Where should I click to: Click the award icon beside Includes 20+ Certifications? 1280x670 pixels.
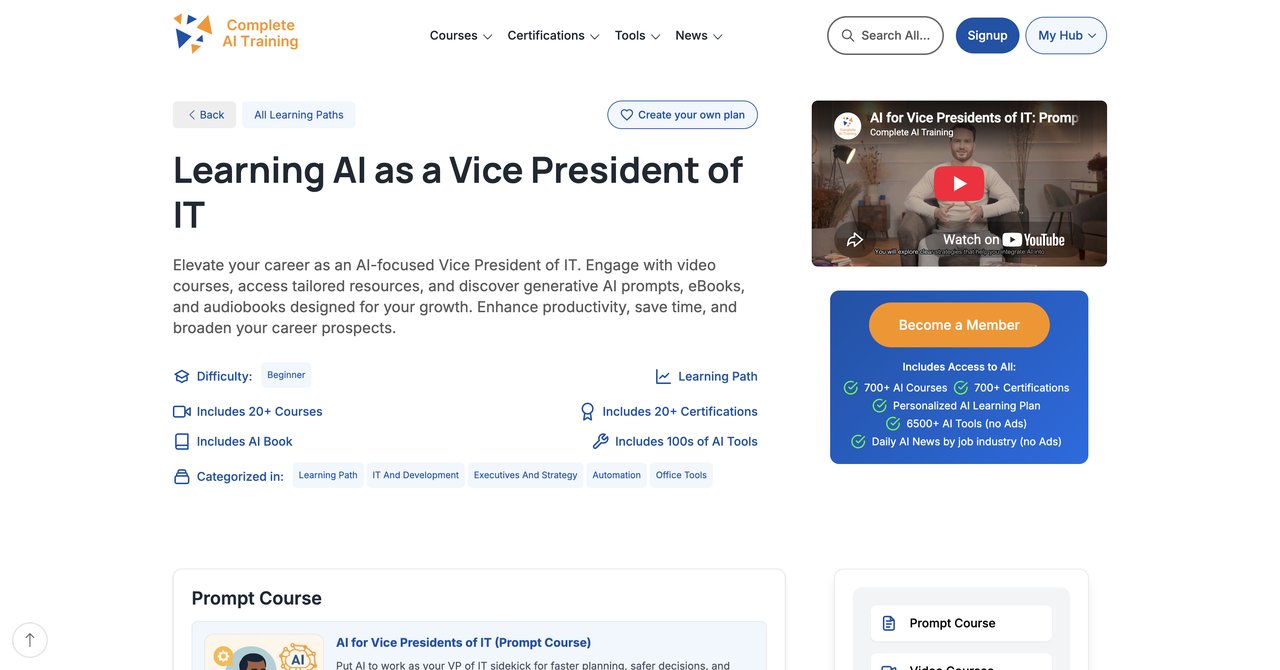(588, 411)
